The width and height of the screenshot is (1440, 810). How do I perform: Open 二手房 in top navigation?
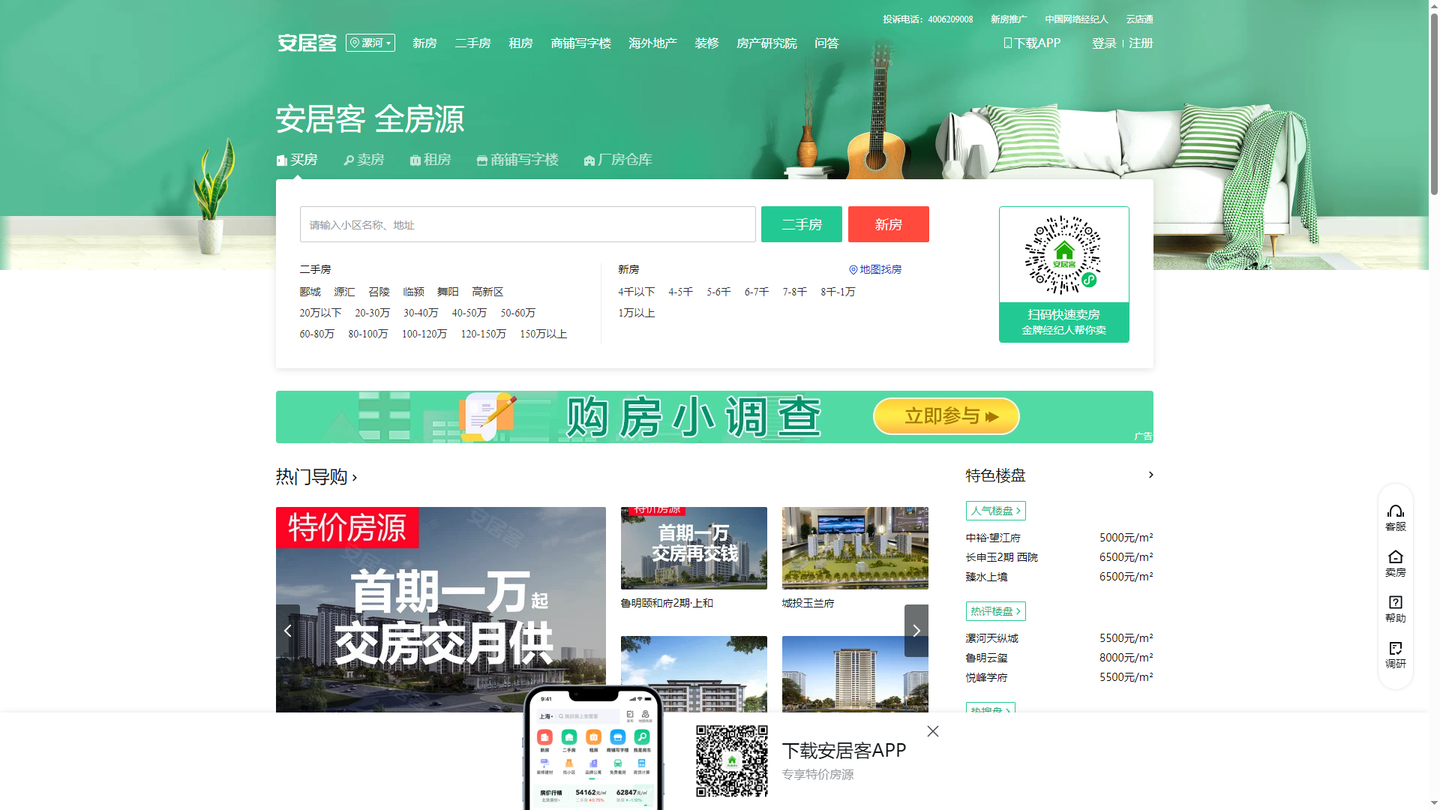click(x=472, y=43)
